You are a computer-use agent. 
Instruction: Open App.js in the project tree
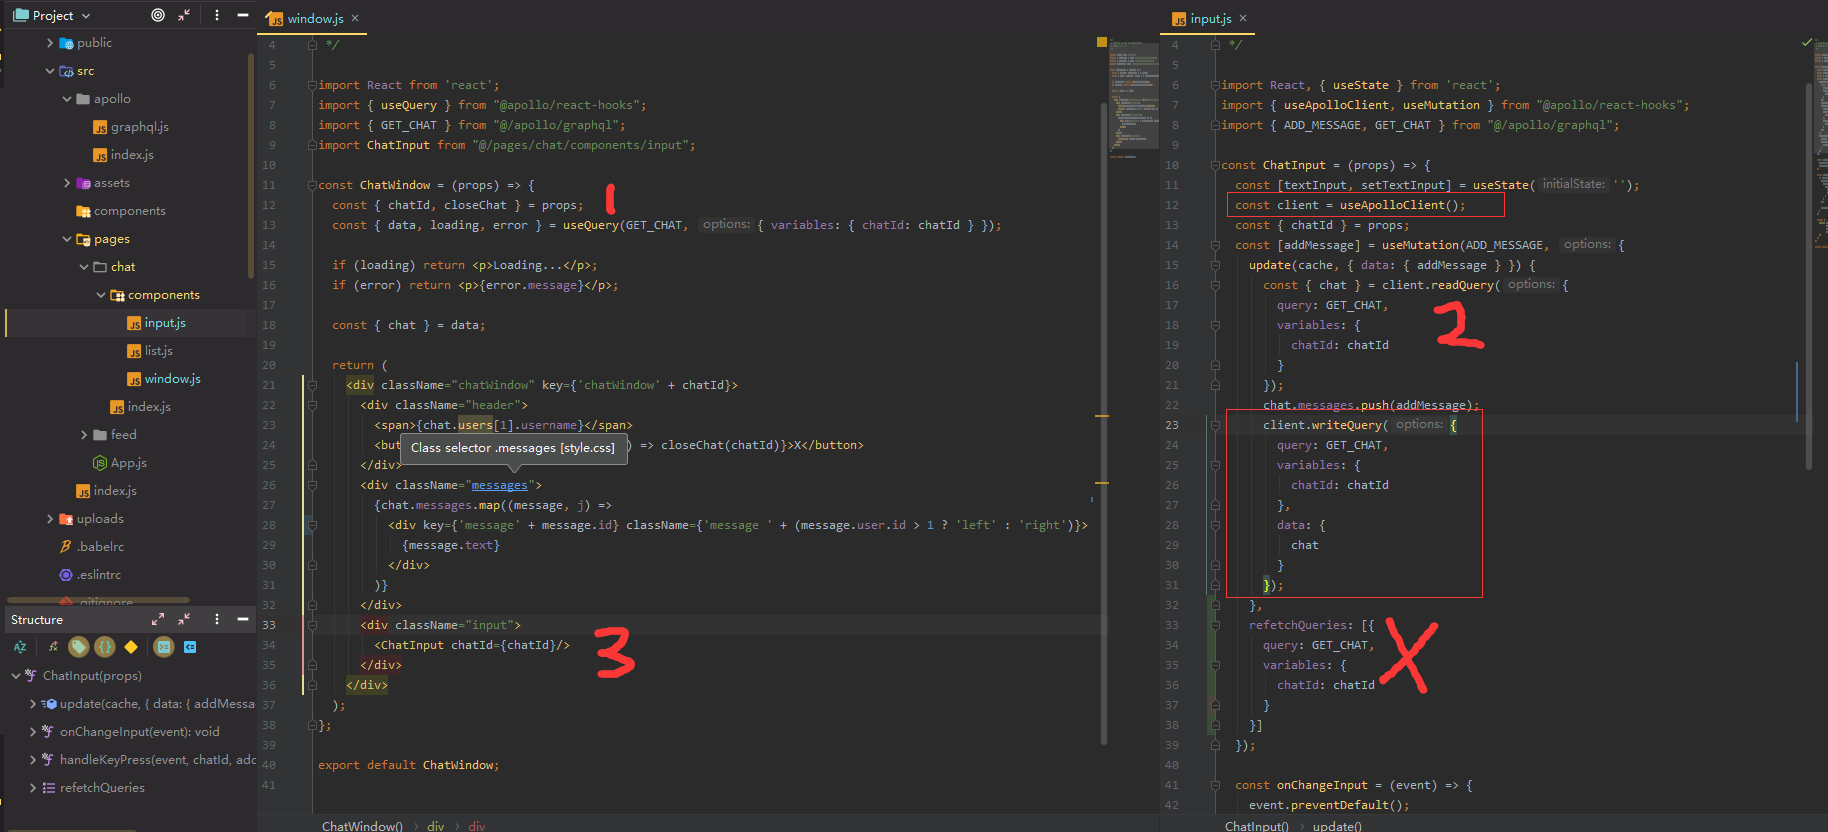click(128, 463)
